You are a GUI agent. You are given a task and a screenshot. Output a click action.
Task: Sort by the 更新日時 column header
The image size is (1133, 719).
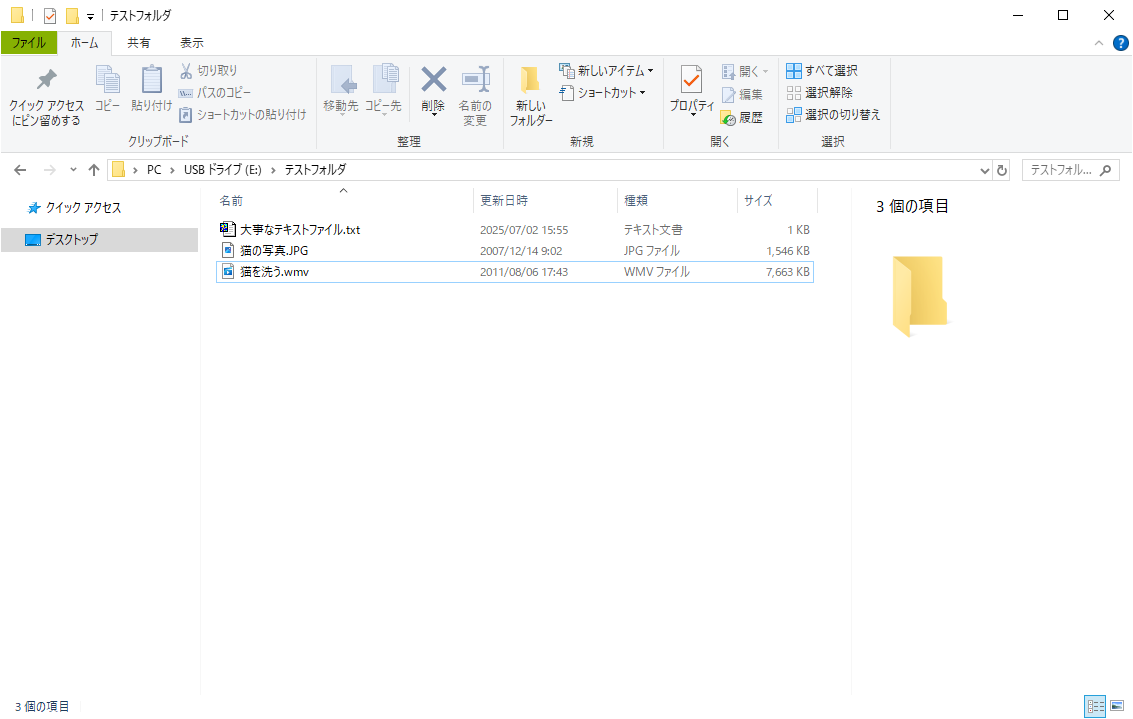coord(546,201)
